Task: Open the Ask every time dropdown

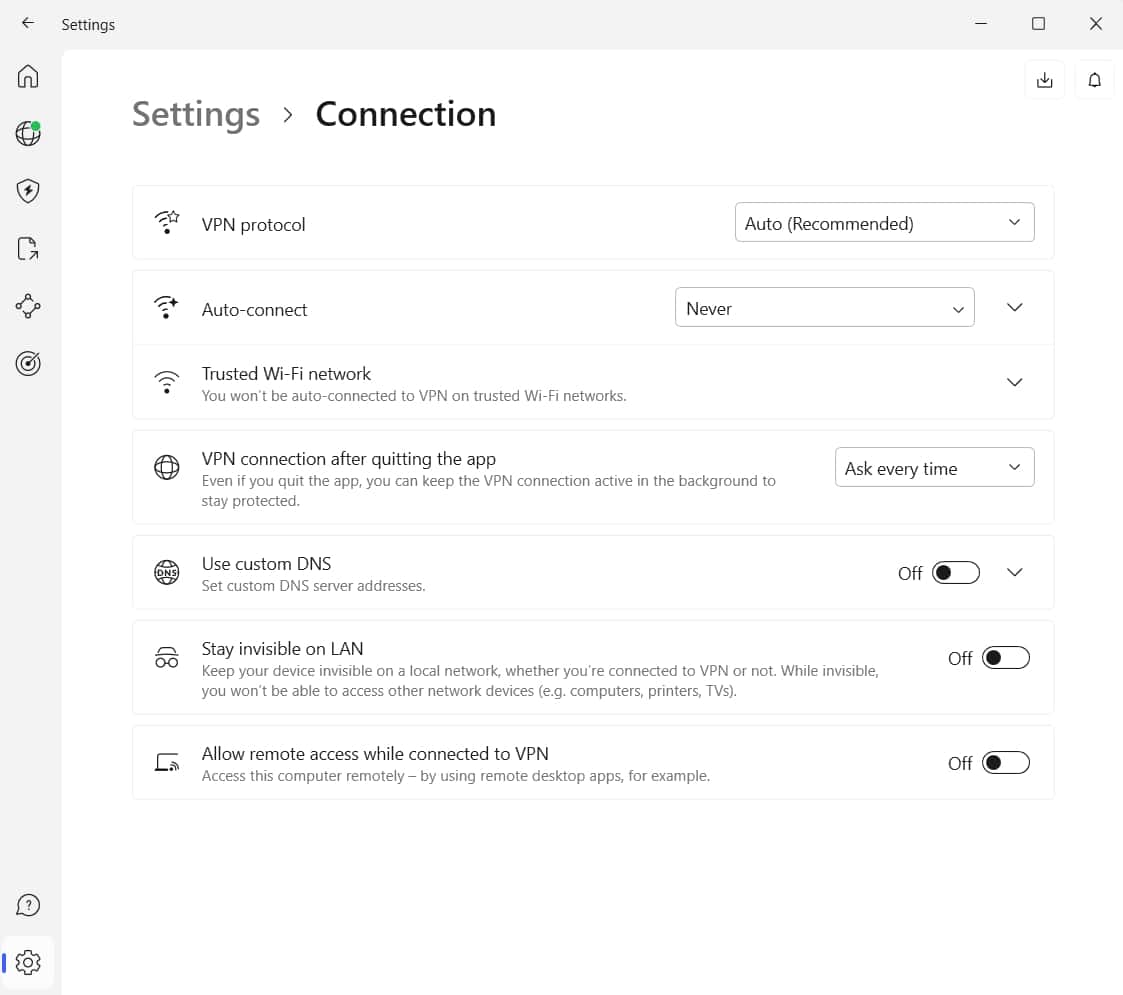Action: [934, 468]
